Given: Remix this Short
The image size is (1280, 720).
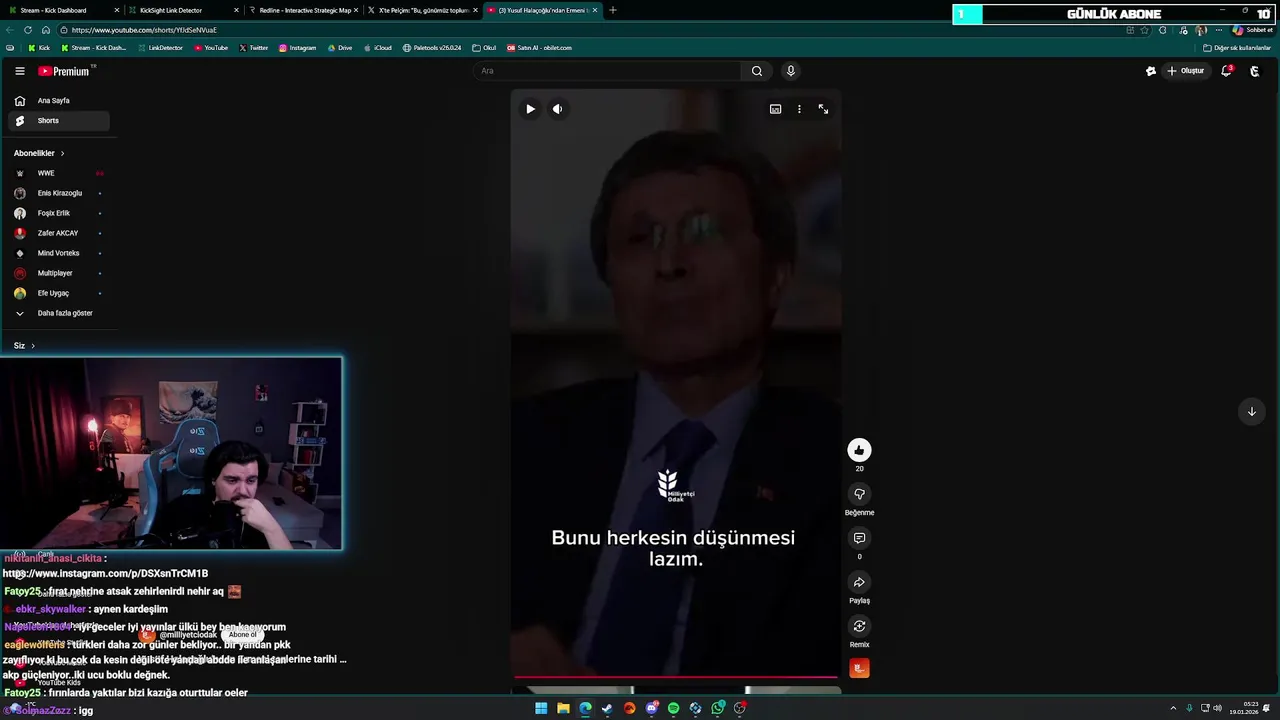Looking at the screenshot, I should pos(859,626).
